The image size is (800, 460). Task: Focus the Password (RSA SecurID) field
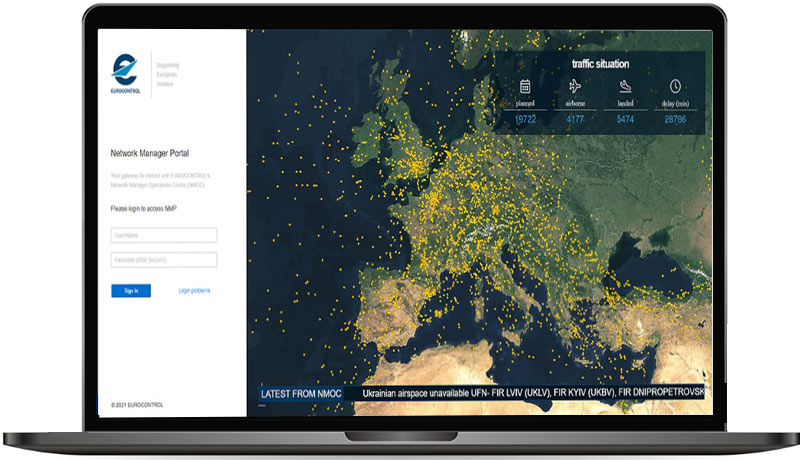point(164,260)
